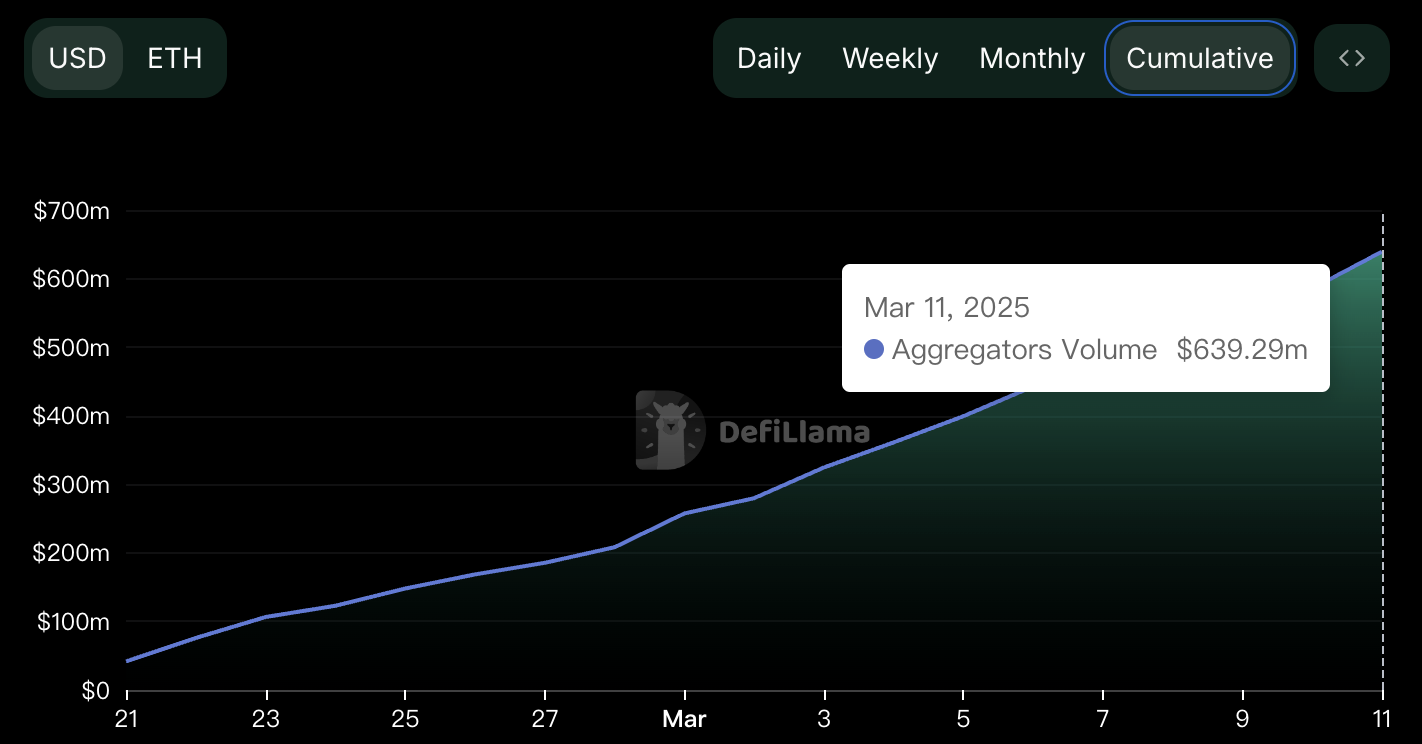Click the 5 tick on x-axis

(962, 718)
